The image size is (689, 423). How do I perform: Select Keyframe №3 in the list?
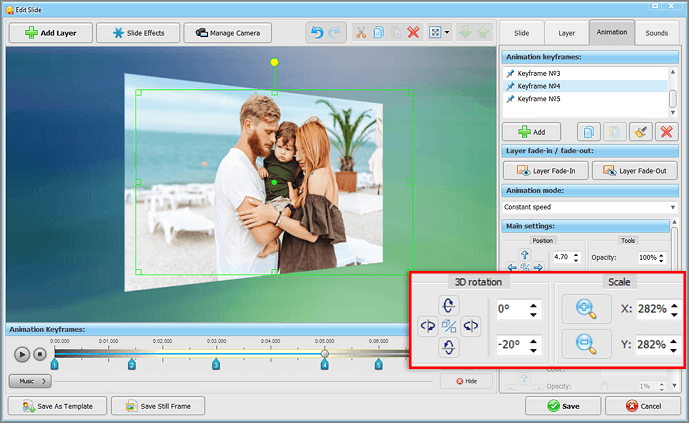click(585, 73)
